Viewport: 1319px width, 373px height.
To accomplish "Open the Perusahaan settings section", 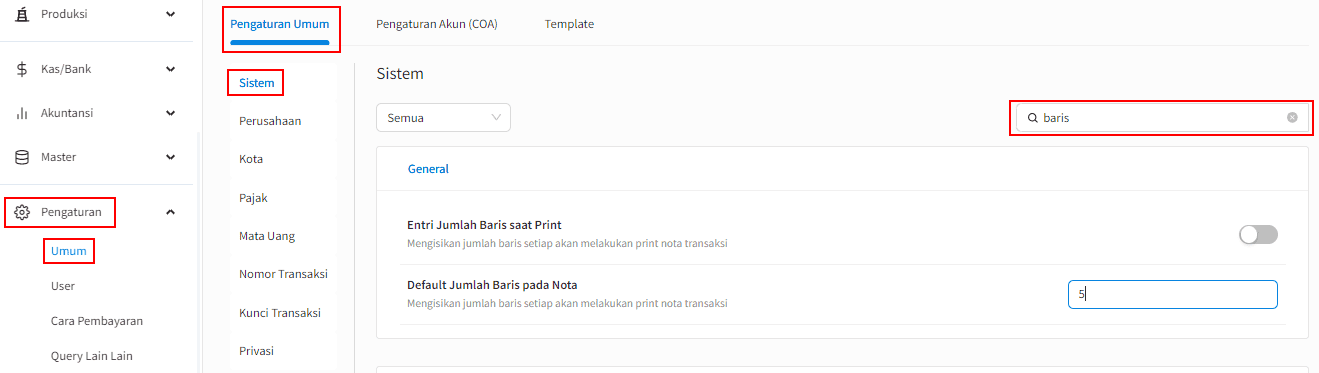I will pyautogui.click(x=270, y=121).
